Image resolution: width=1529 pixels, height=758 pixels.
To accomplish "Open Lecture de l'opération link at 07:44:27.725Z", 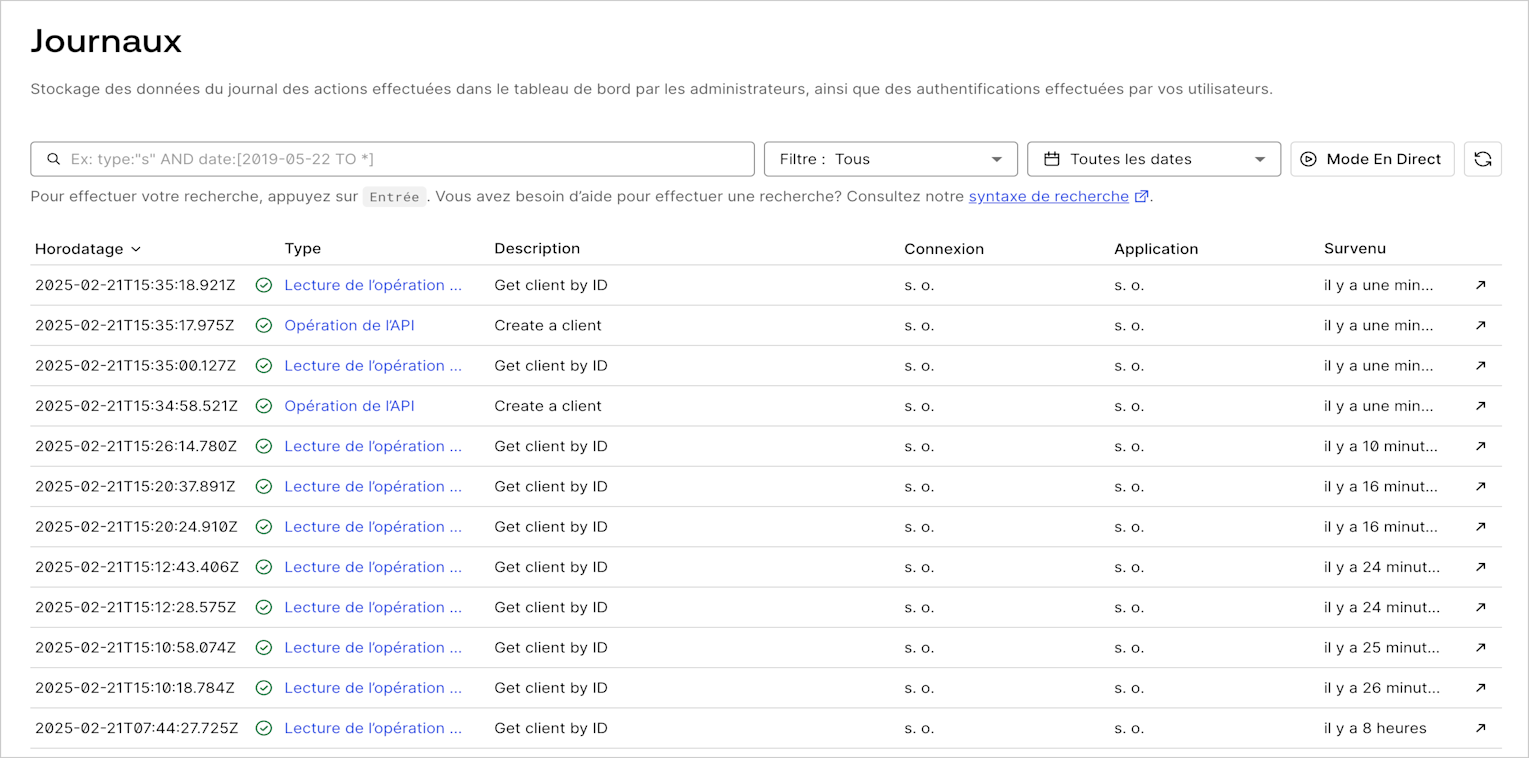I will click(x=373, y=728).
